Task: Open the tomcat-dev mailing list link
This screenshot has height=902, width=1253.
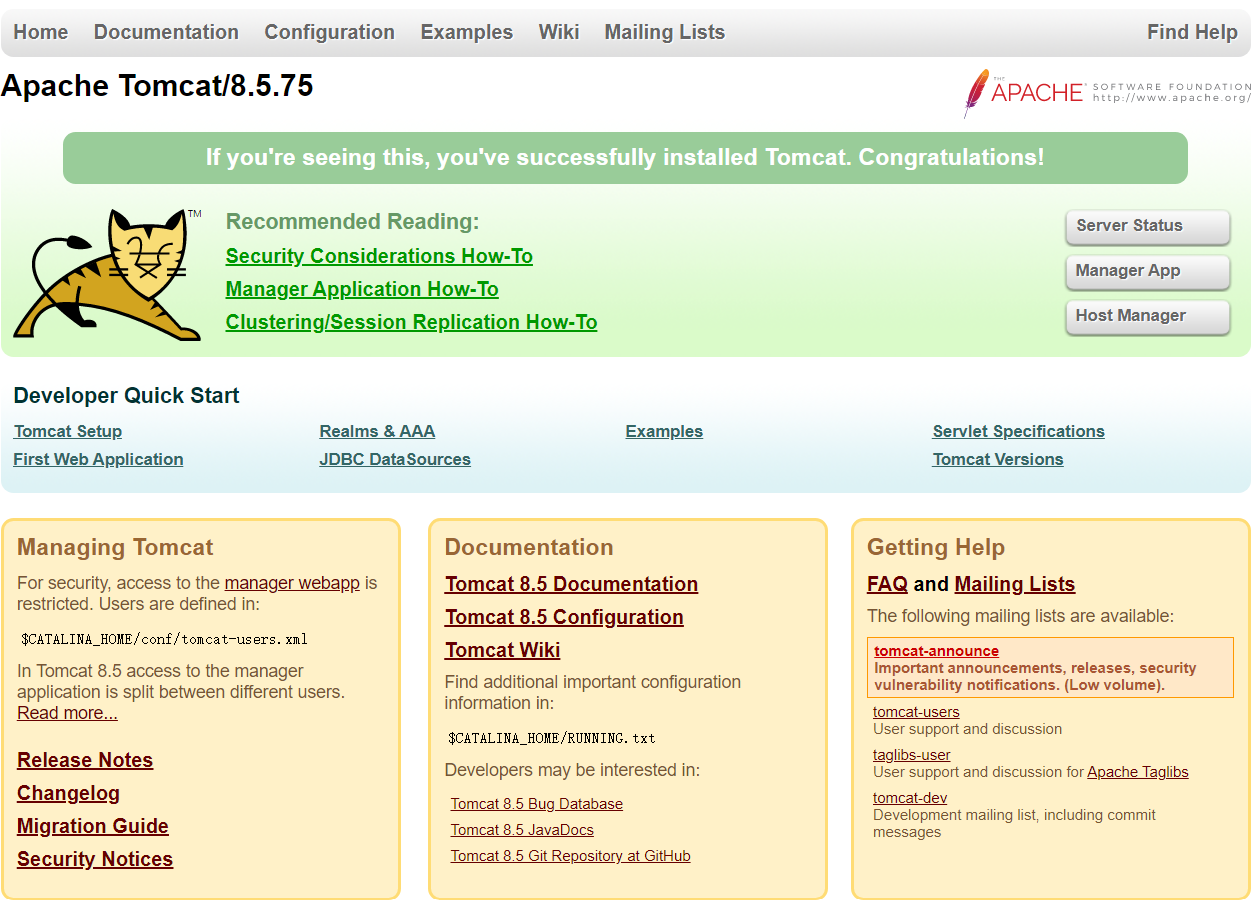Action: click(x=910, y=798)
